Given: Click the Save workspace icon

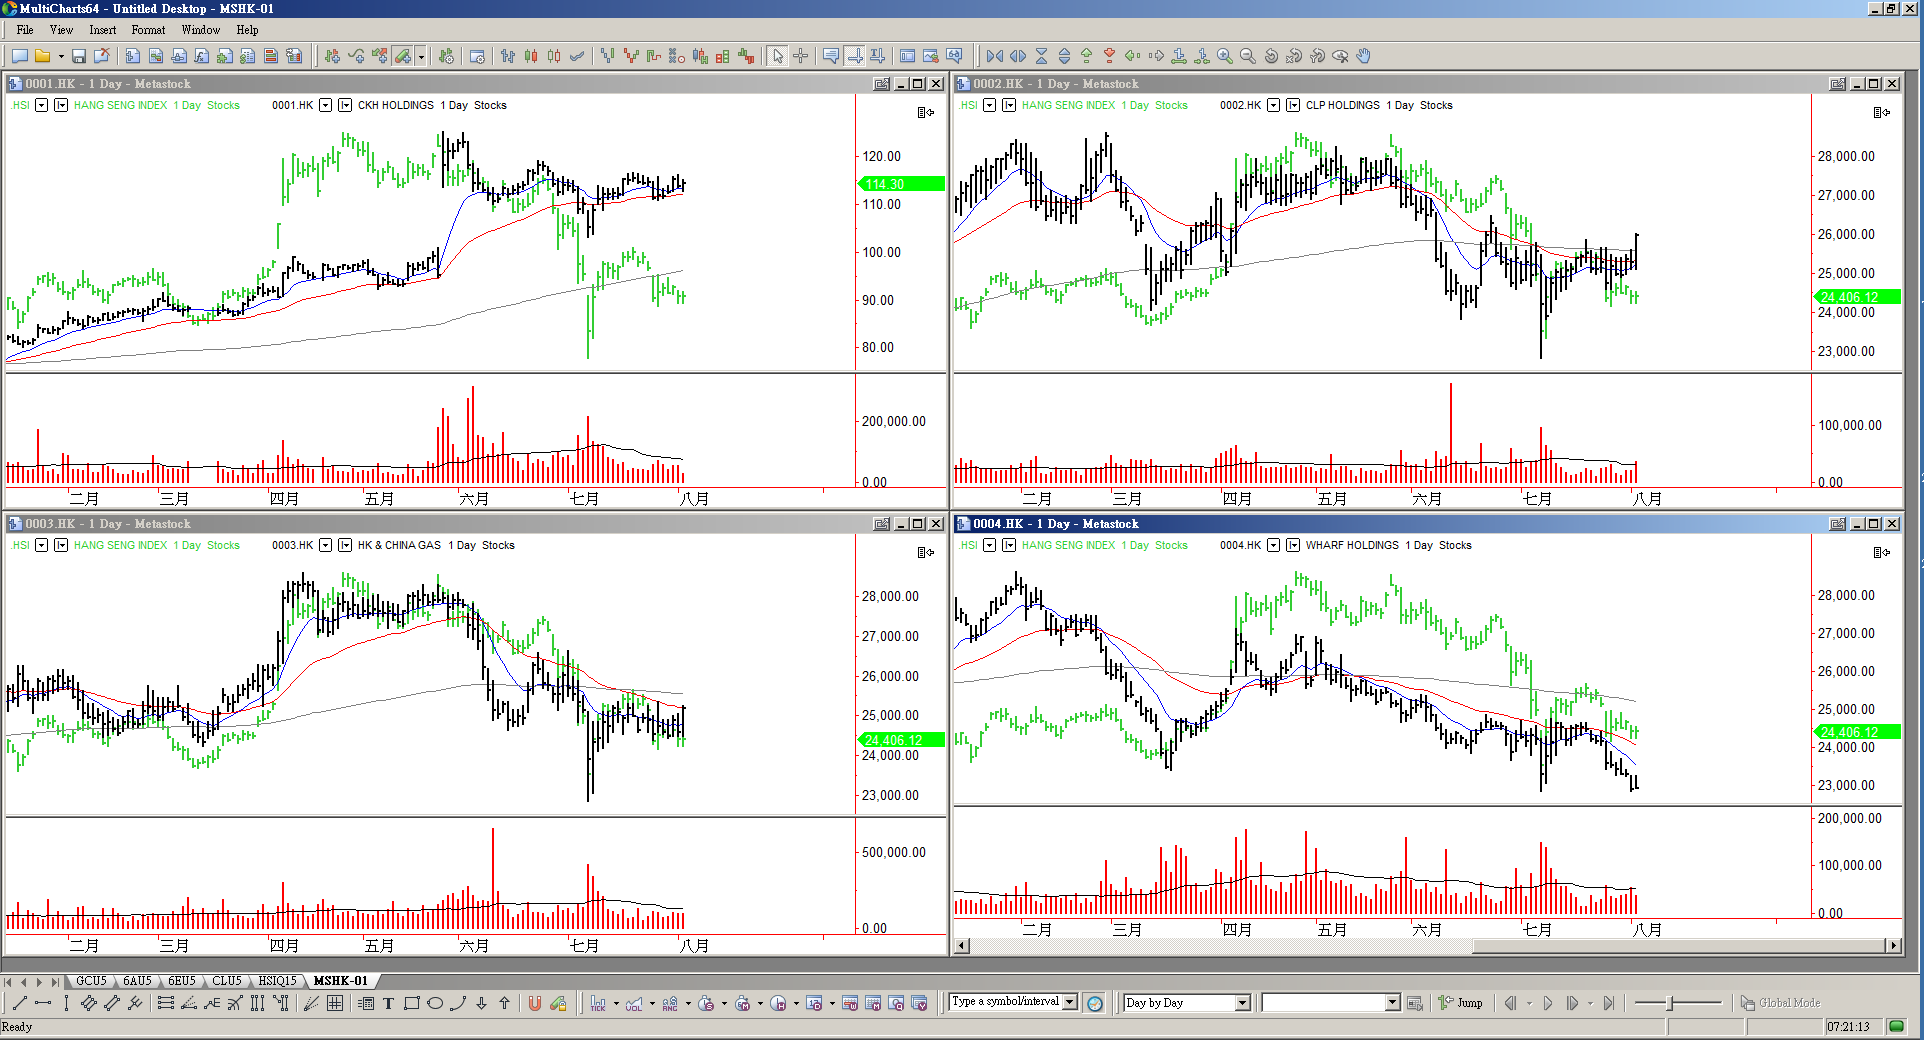Looking at the screenshot, I should click(79, 57).
